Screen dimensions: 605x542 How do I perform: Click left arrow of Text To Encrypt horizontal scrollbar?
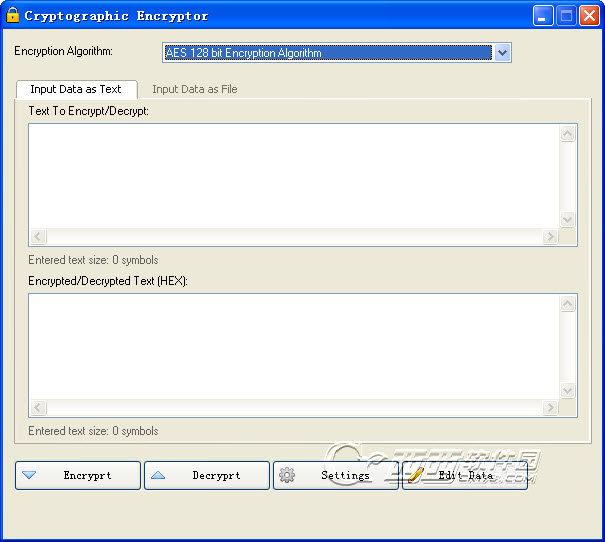[x=38, y=236]
